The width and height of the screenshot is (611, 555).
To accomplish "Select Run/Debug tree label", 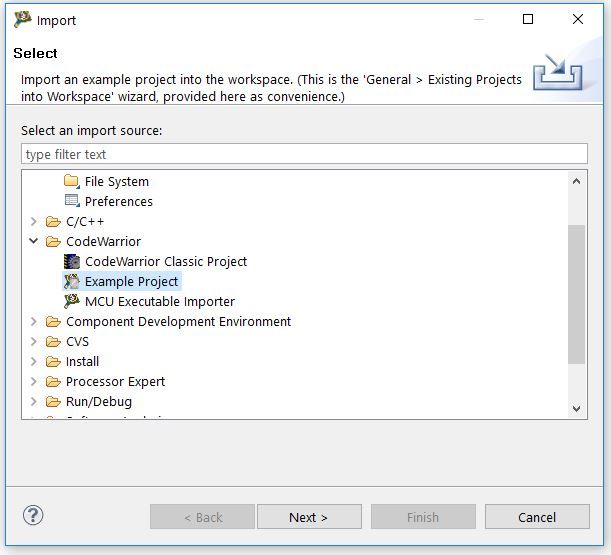I will [99, 402].
